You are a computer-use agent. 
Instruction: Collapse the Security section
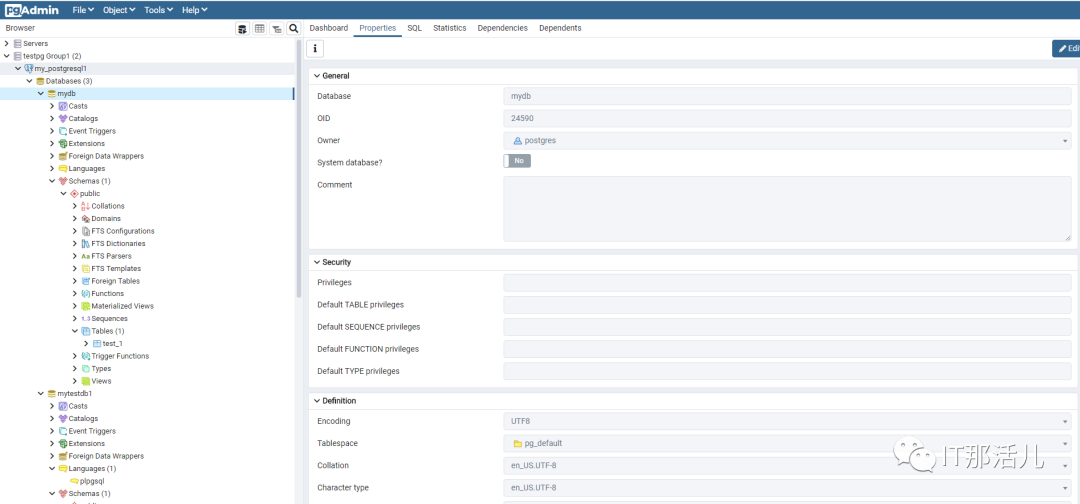click(317, 262)
